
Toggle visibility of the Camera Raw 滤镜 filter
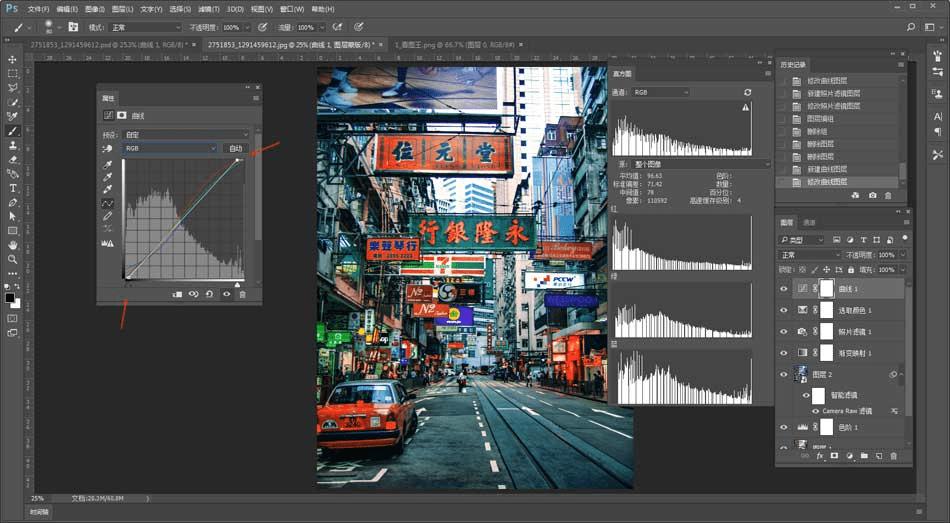pyautogui.click(x=816, y=411)
